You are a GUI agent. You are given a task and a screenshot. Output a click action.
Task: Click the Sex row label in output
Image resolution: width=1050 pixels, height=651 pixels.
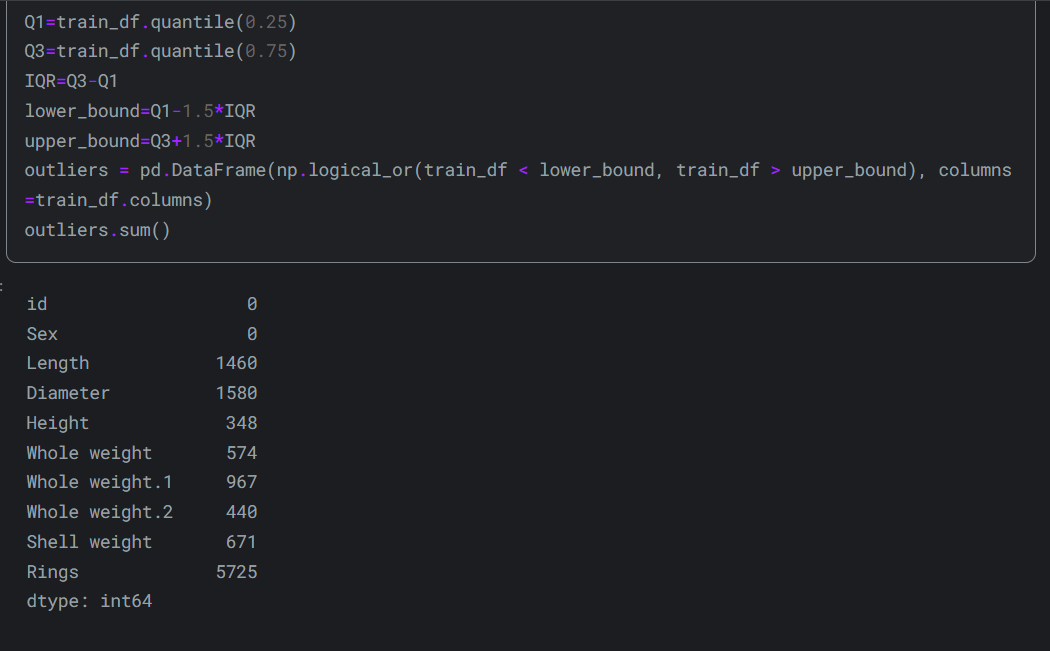42,334
